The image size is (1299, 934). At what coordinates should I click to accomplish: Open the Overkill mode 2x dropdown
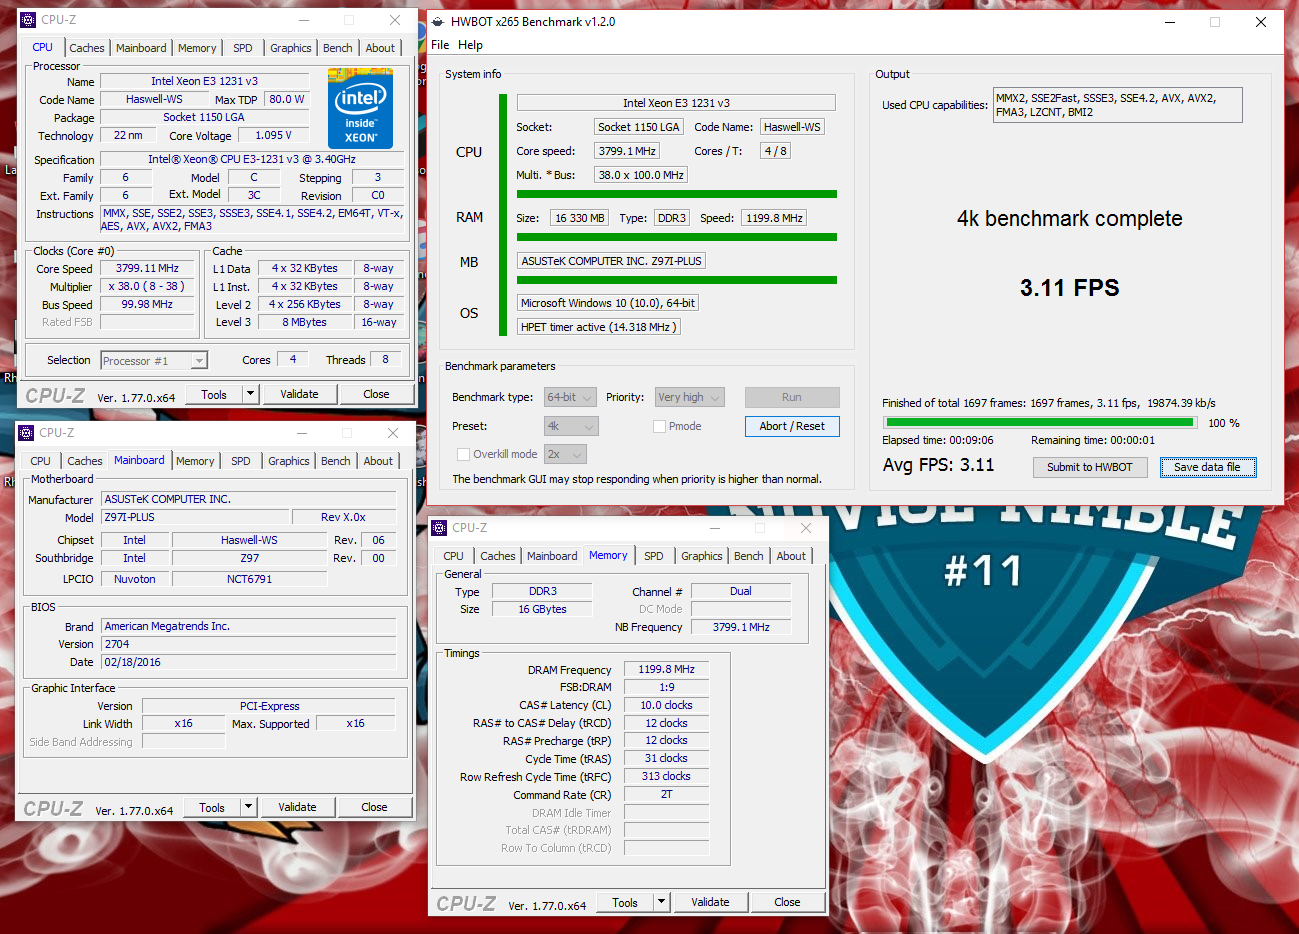[x=565, y=454]
